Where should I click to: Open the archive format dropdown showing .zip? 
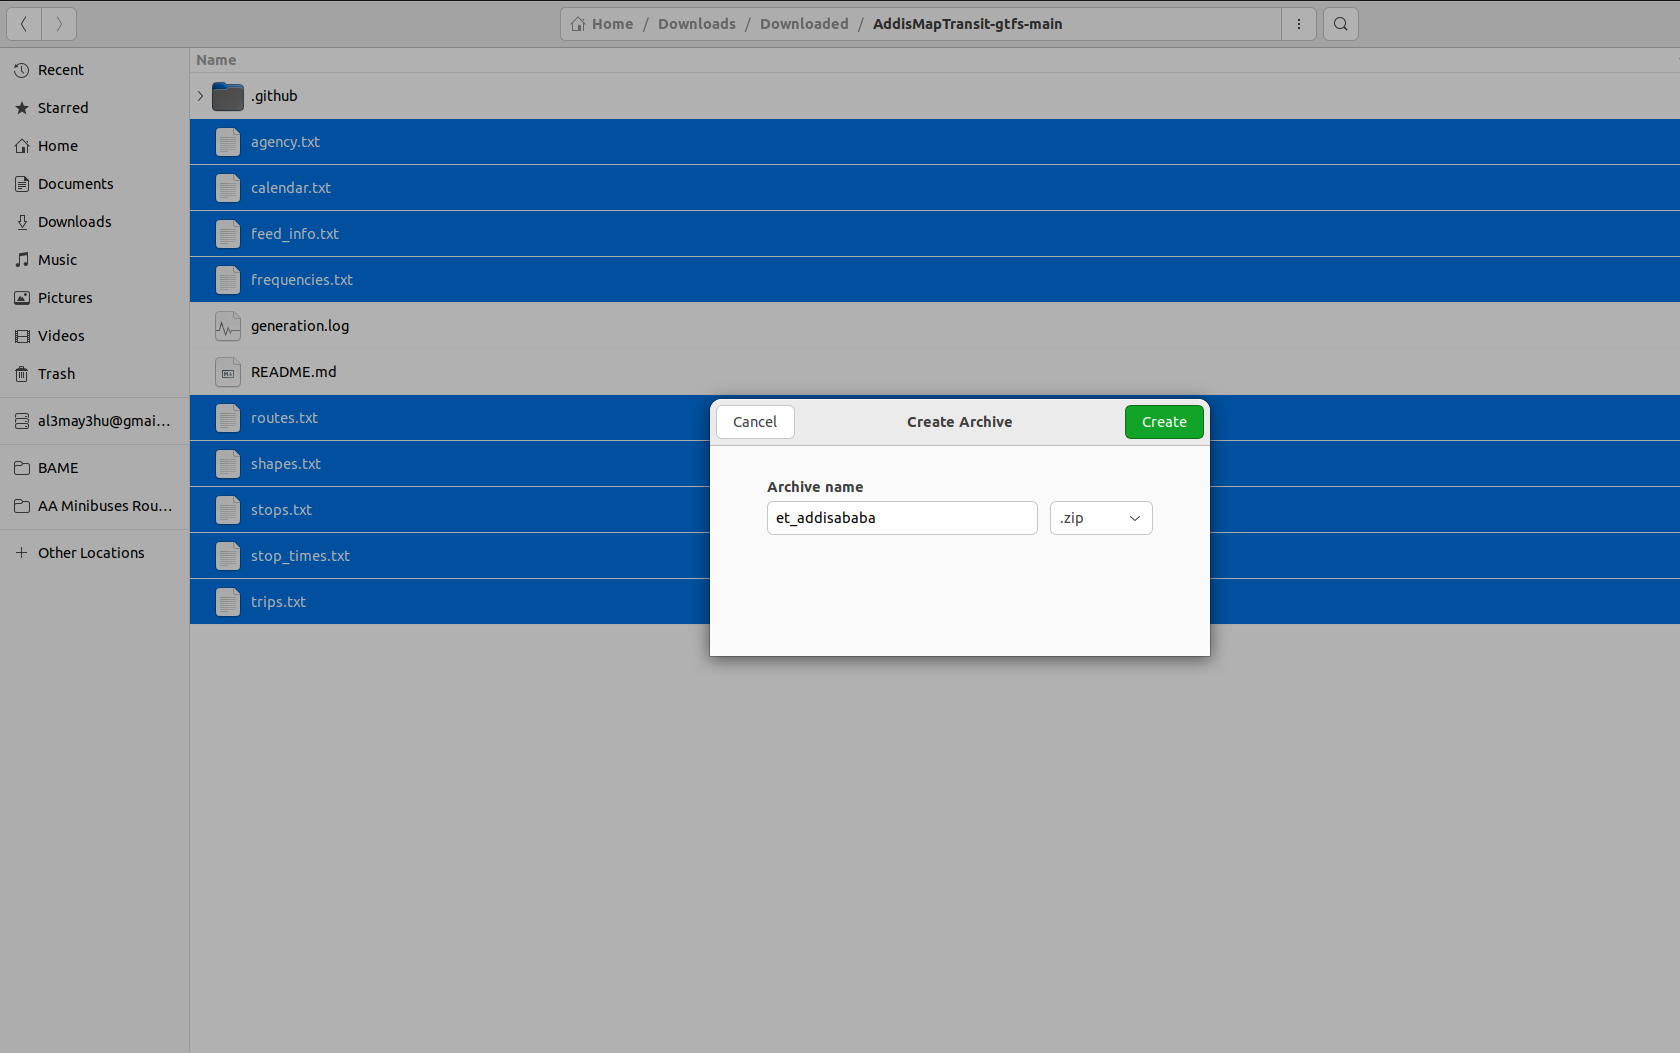click(1100, 518)
